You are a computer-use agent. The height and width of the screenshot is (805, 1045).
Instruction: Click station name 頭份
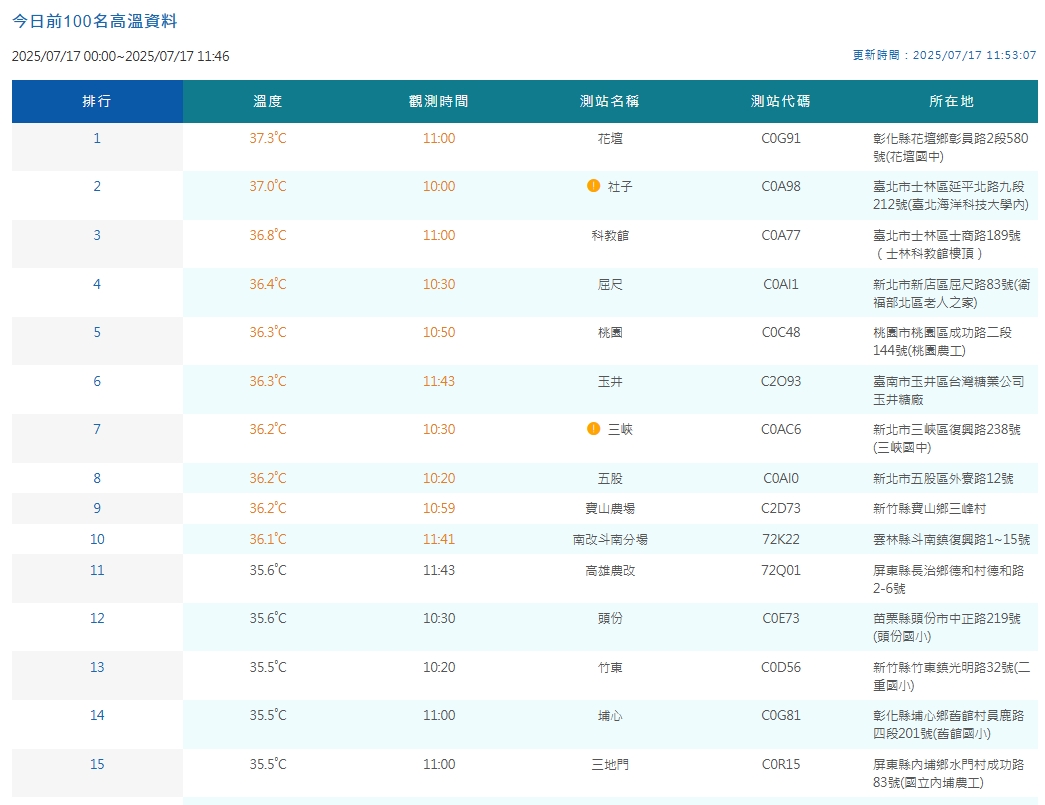[610, 618]
